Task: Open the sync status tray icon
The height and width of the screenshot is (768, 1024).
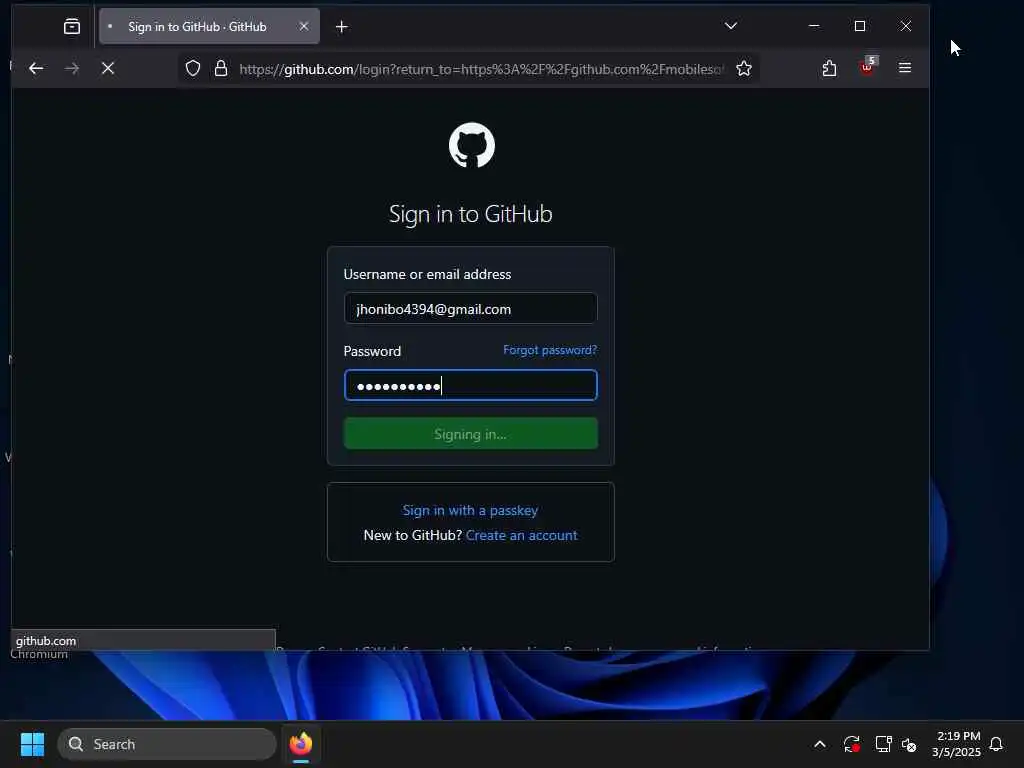Action: point(851,744)
